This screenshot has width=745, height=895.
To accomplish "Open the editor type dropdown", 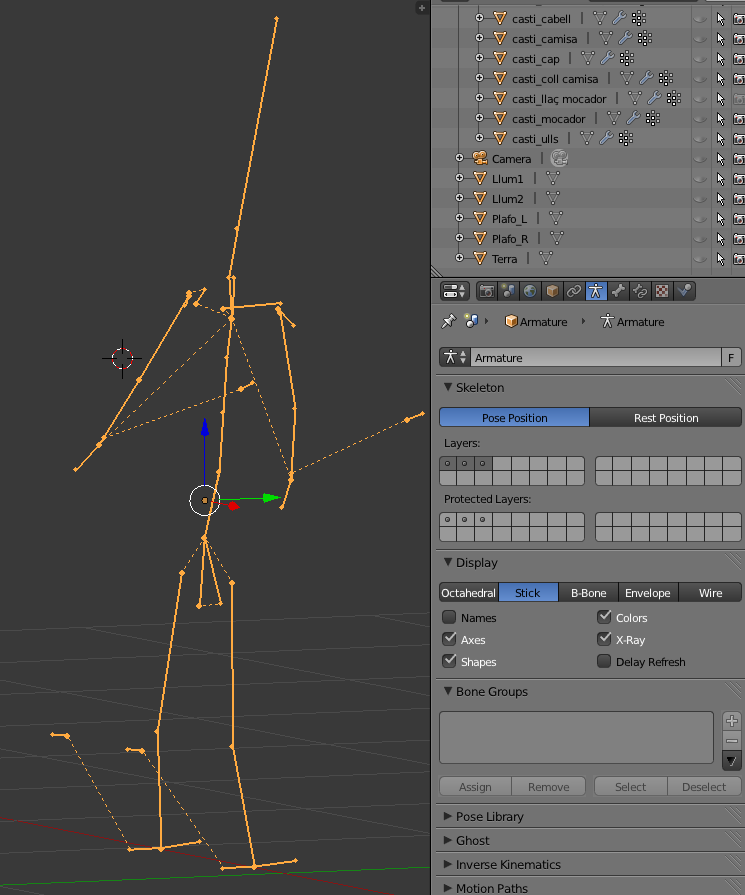I will (455, 291).
